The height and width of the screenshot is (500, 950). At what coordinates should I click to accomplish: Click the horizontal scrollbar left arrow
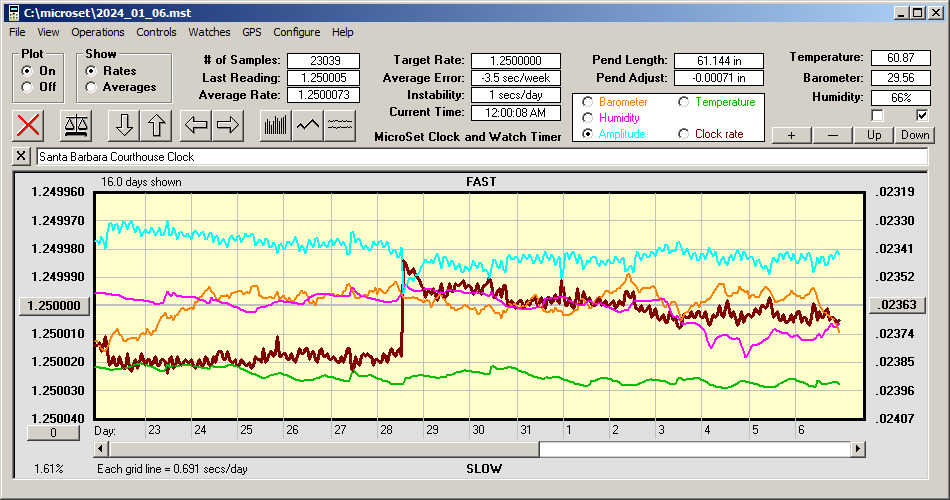(x=102, y=449)
